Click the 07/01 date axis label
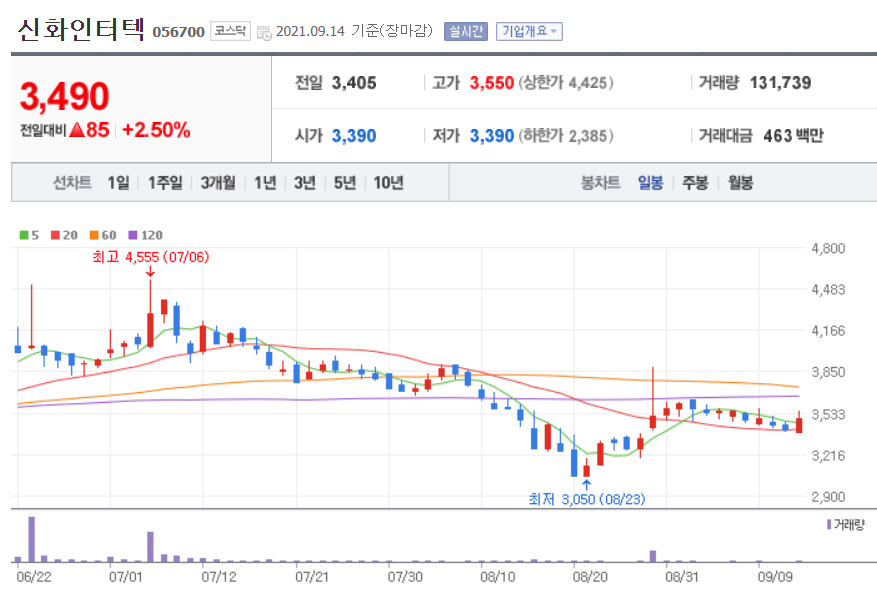The height and width of the screenshot is (593, 877). coord(125,577)
